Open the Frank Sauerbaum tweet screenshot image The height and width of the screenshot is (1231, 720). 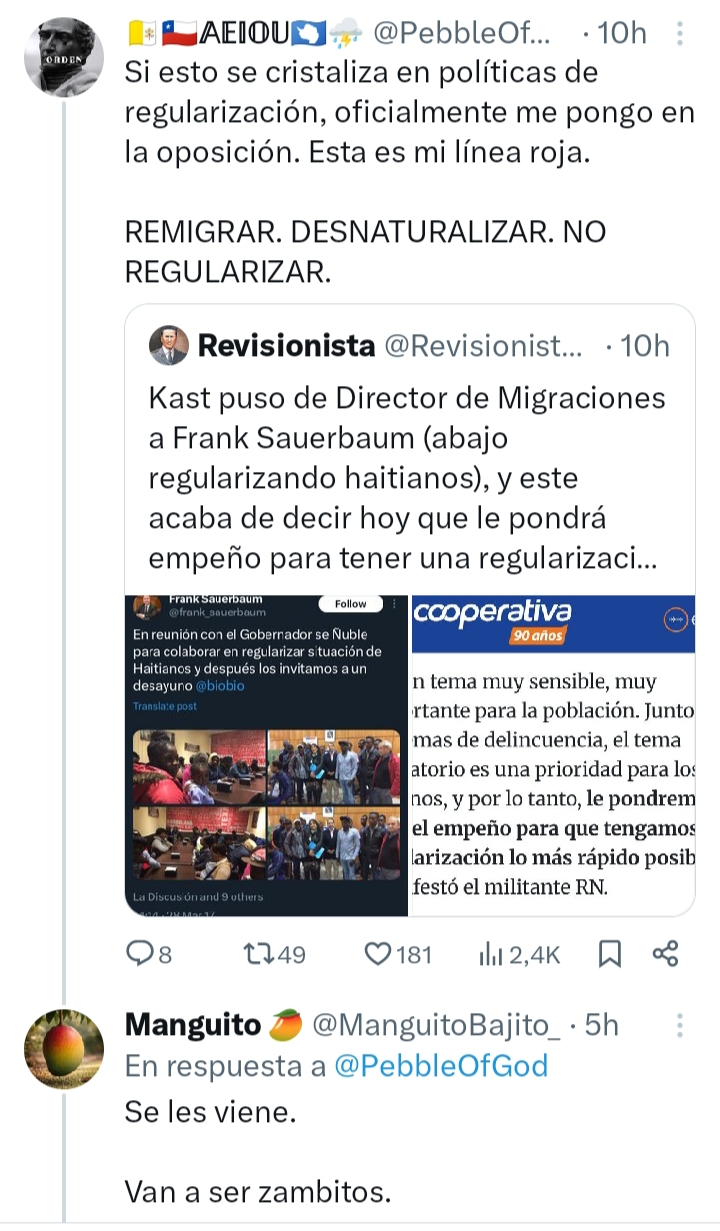pos(267,755)
